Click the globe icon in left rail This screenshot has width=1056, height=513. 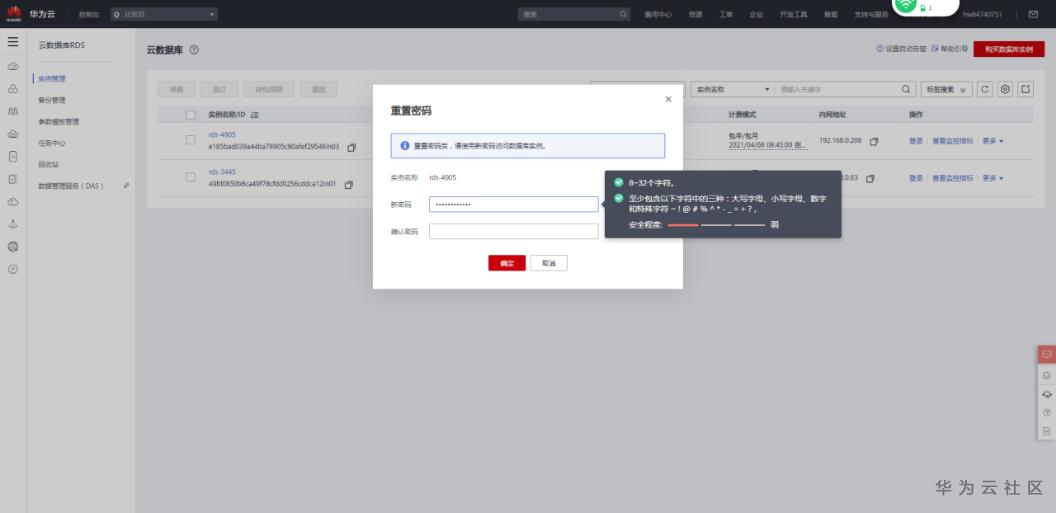(x=13, y=247)
